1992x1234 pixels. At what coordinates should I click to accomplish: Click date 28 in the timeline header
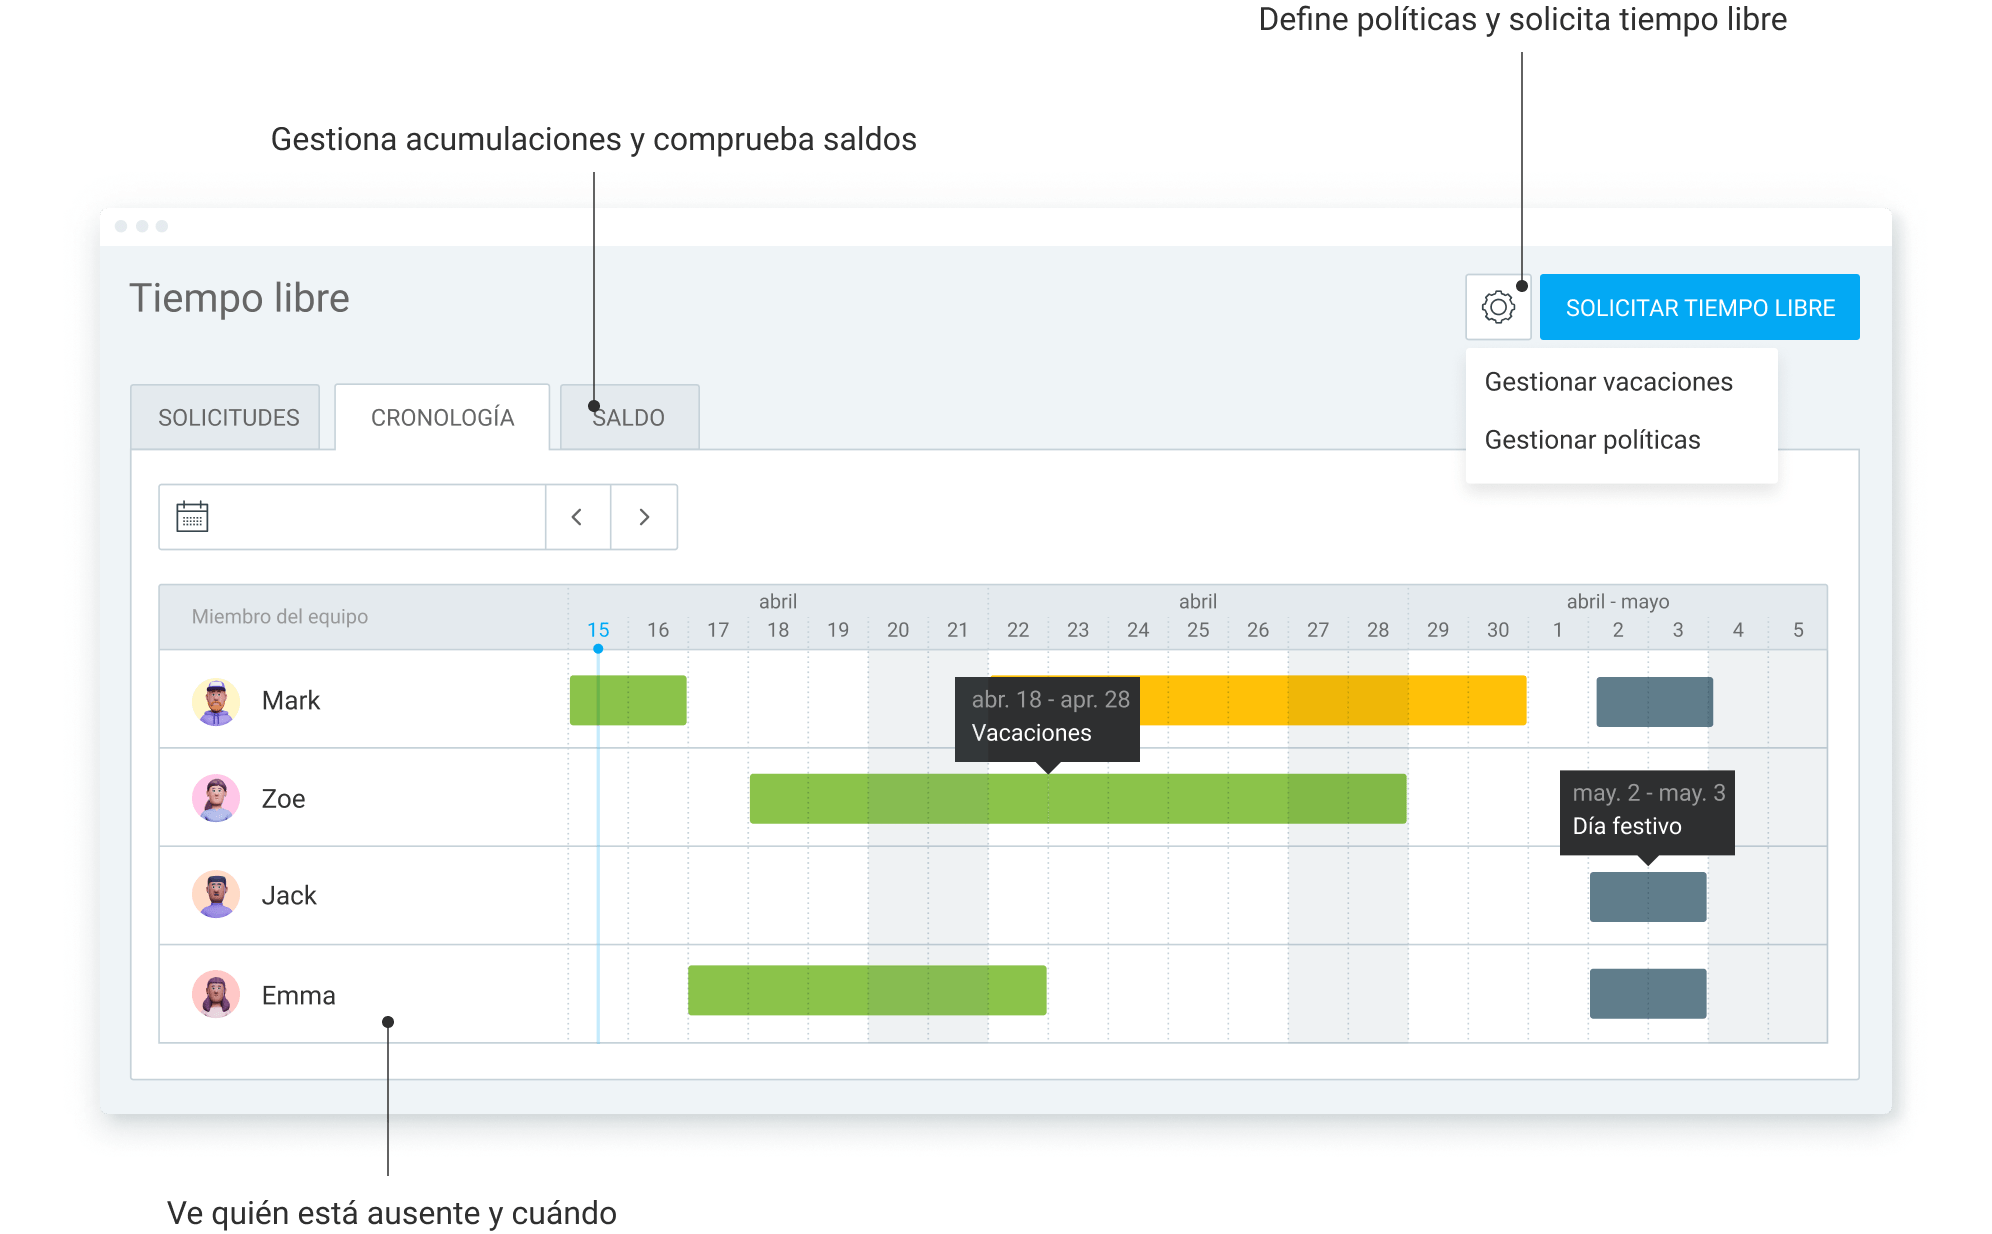click(x=1378, y=630)
